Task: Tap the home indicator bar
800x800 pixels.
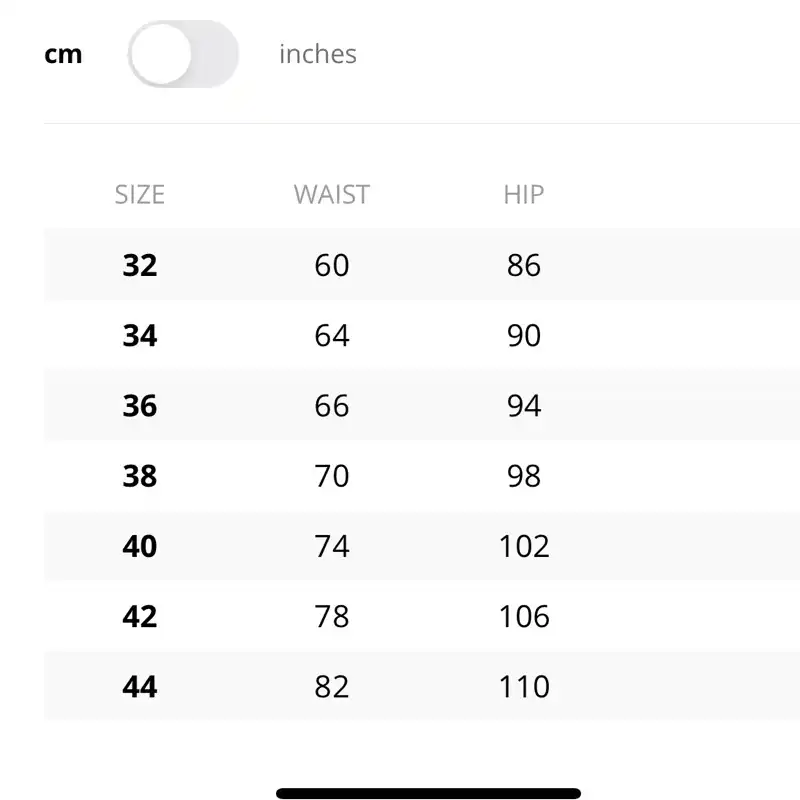Action: [x=428, y=793]
